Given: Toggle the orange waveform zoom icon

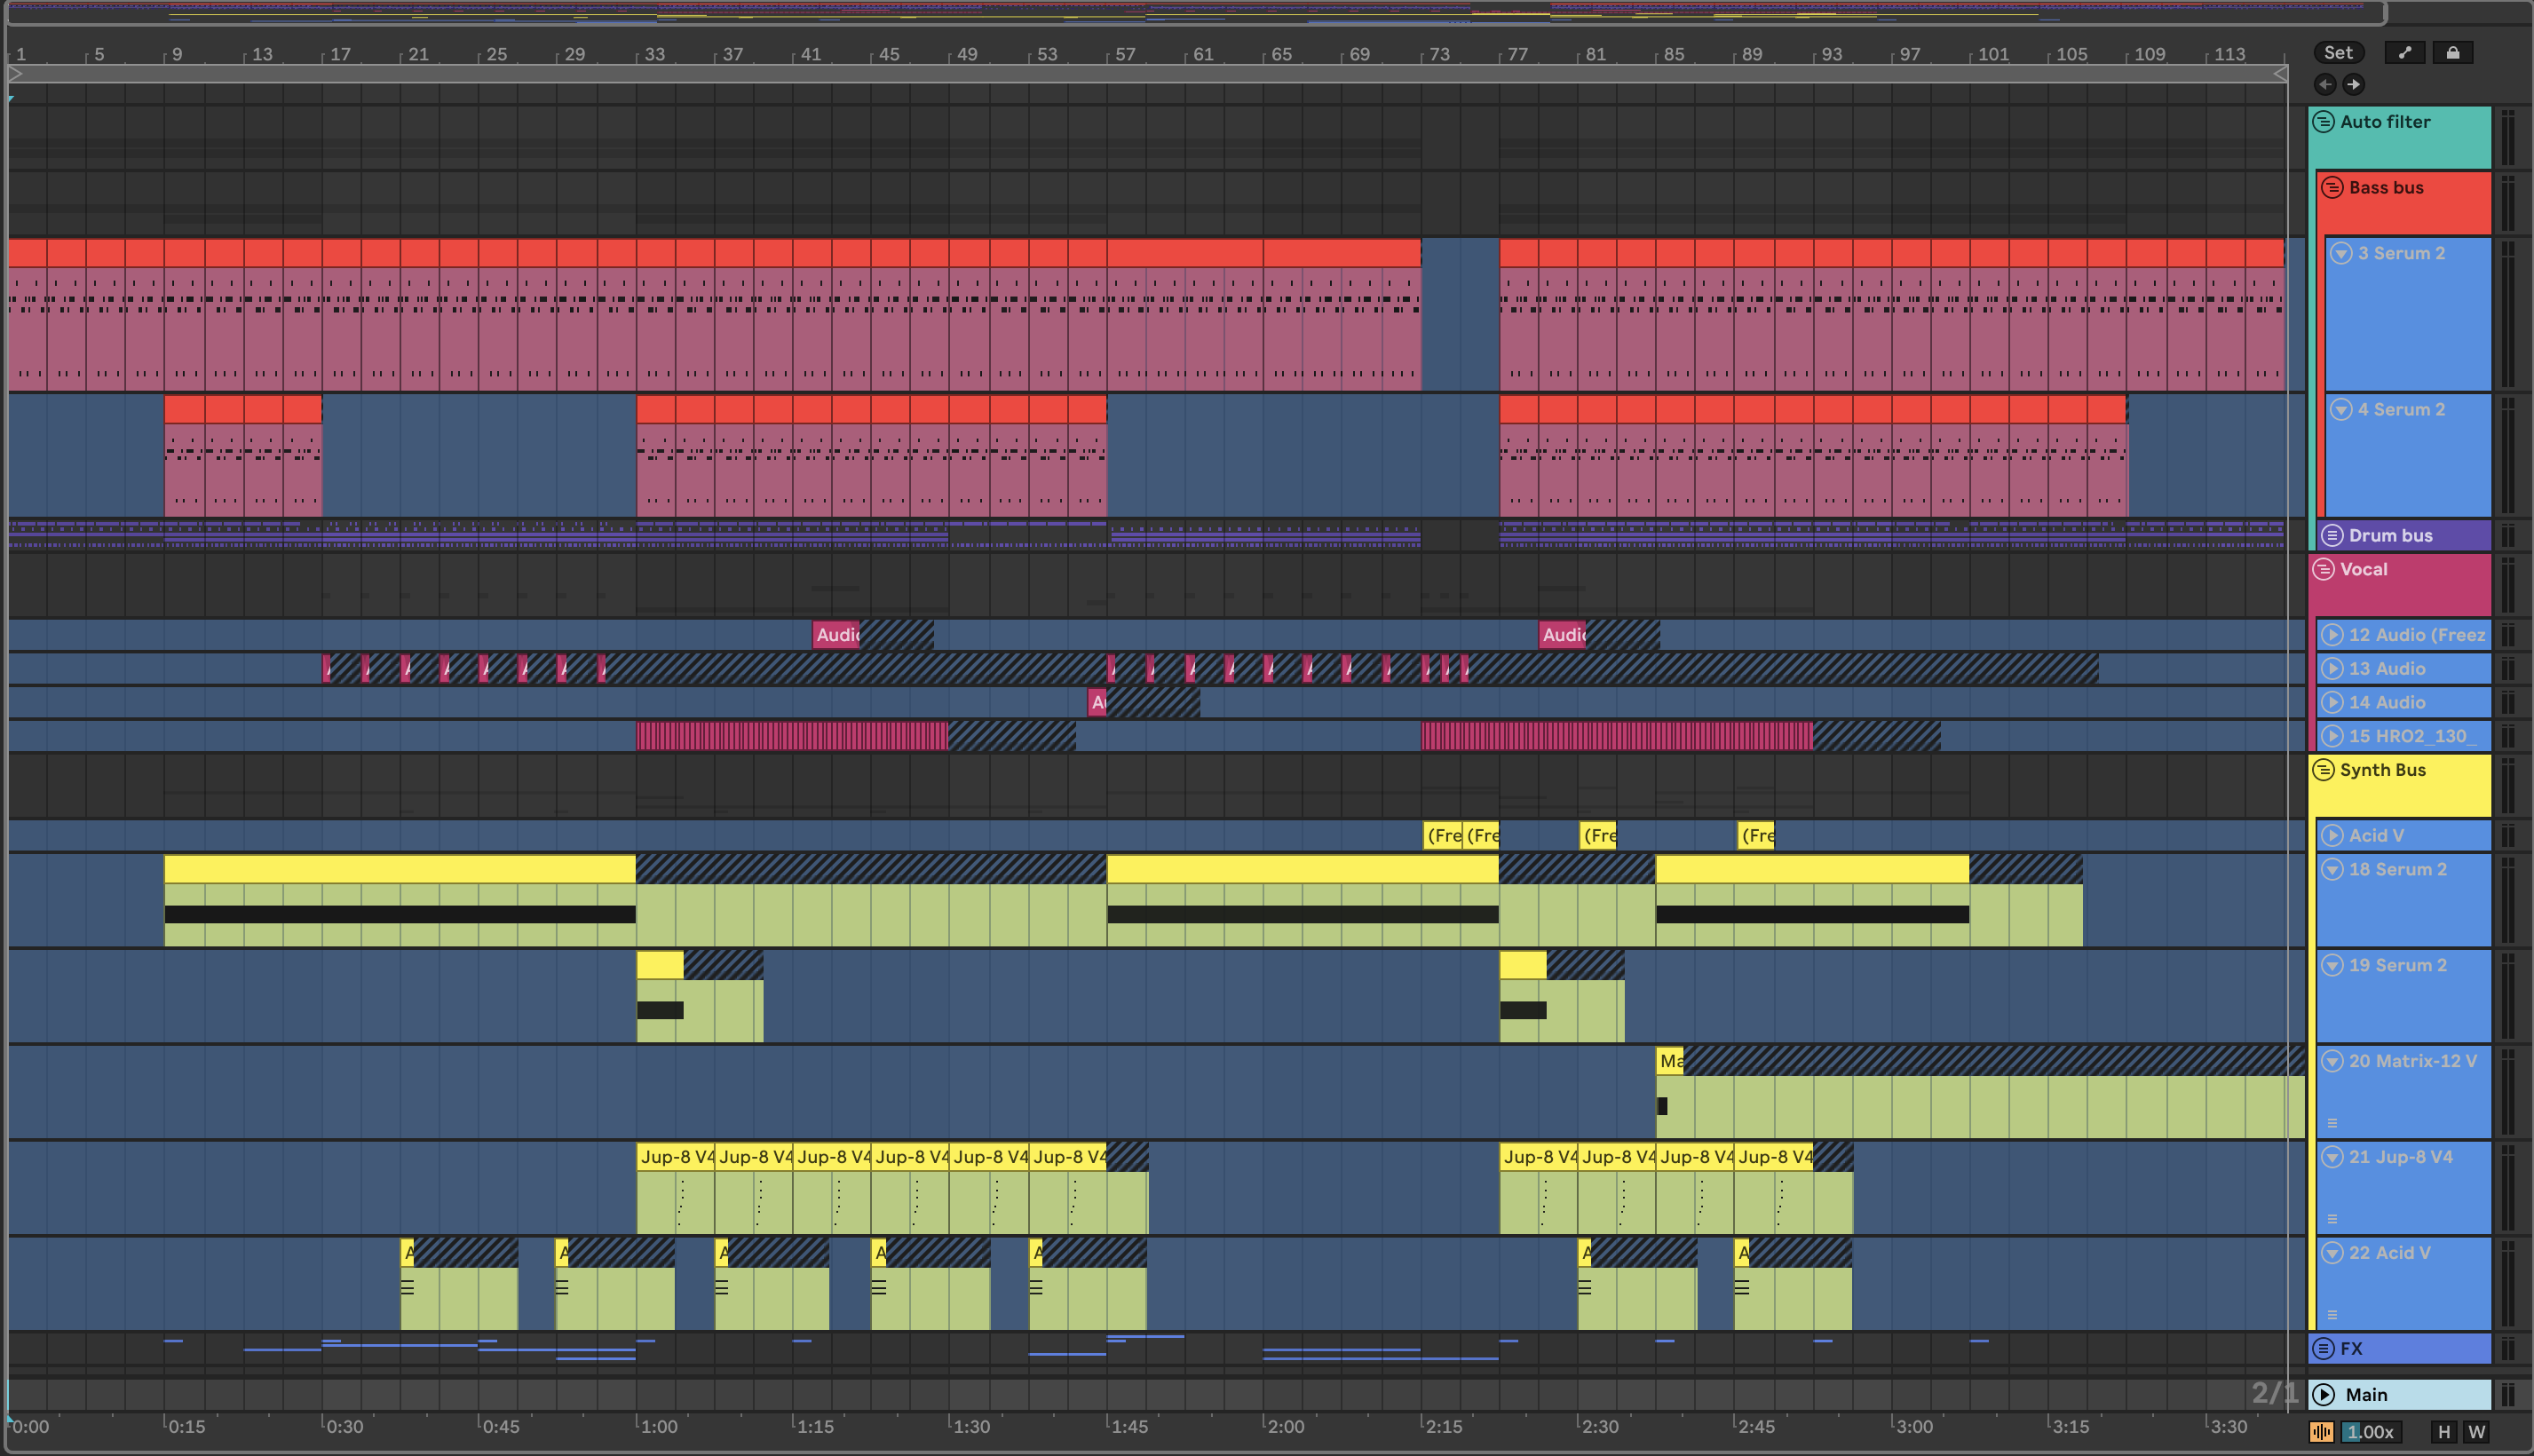Looking at the screenshot, I should [2322, 1432].
